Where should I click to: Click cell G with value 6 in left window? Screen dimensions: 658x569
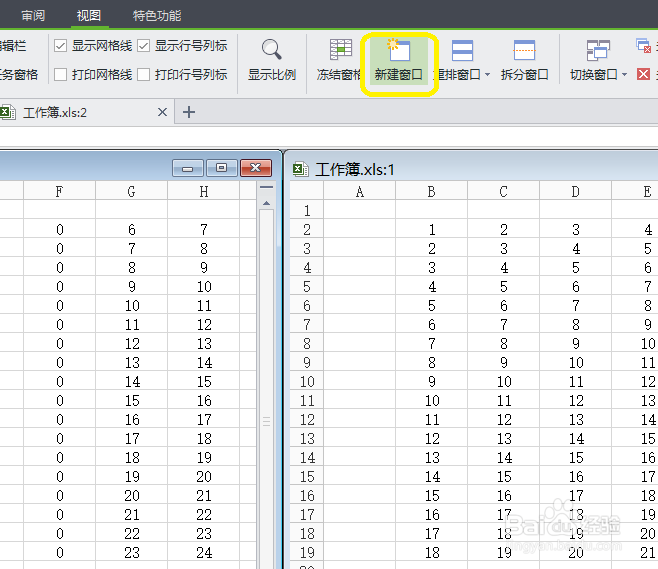pos(131,229)
